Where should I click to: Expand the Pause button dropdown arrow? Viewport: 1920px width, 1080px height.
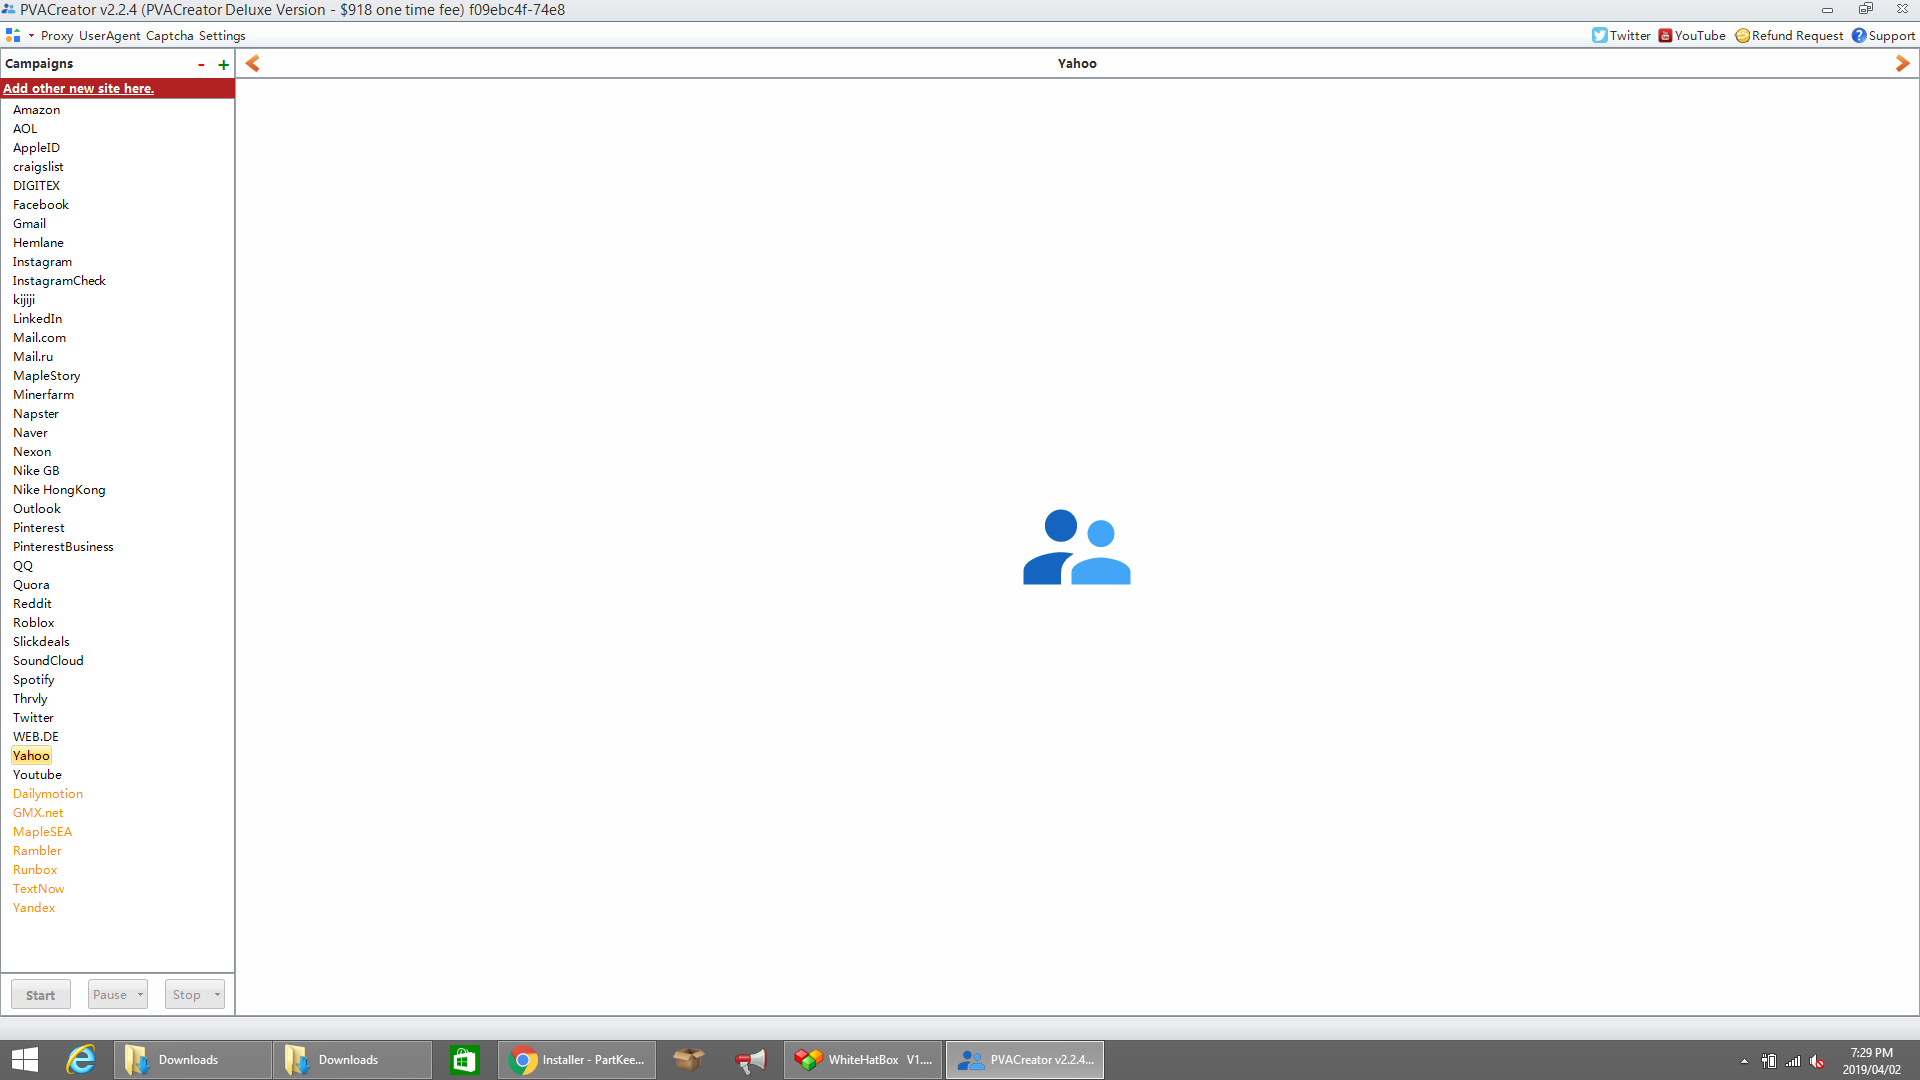140,994
